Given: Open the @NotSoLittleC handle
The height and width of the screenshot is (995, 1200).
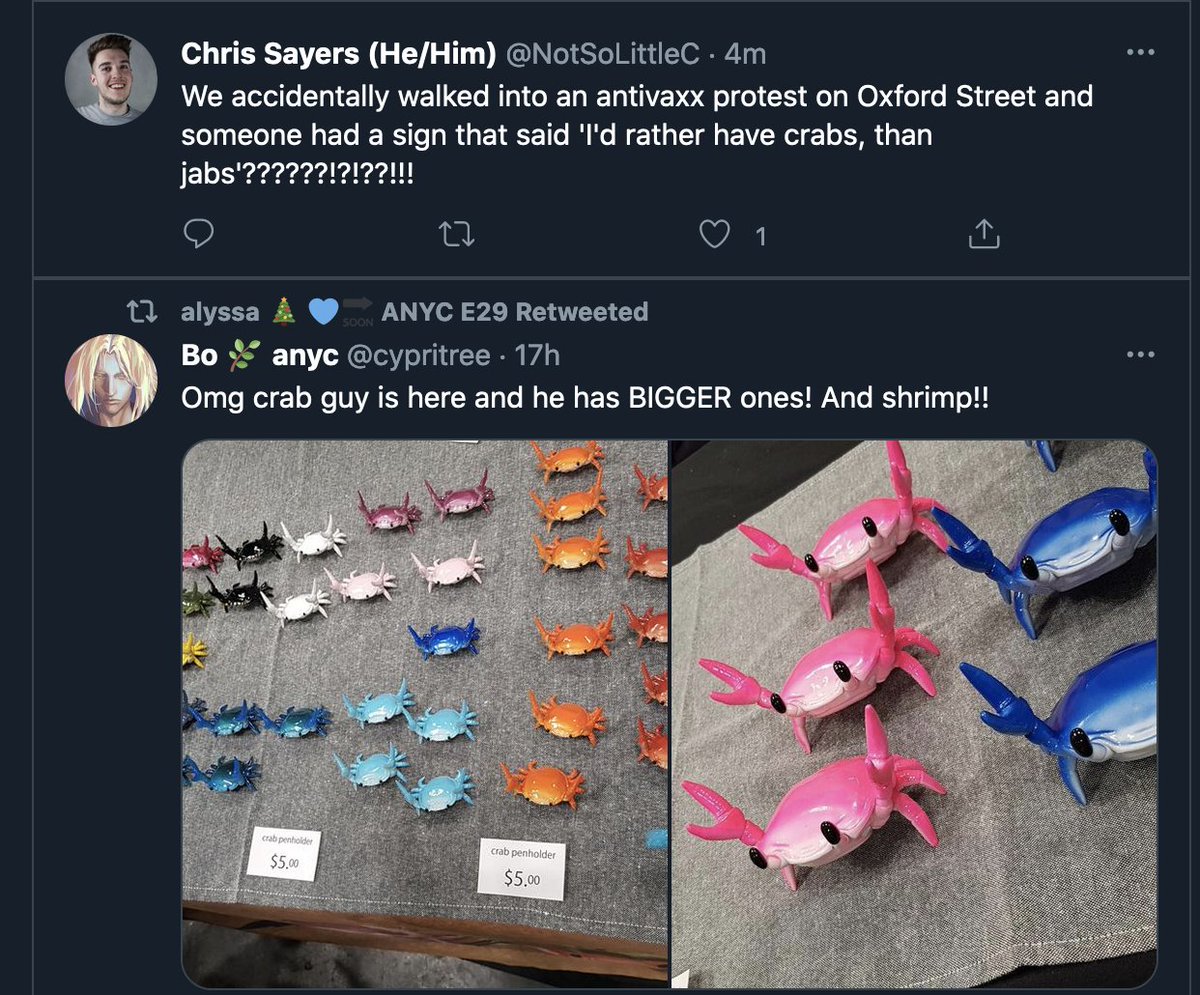Looking at the screenshot, I should click(604, 54).
